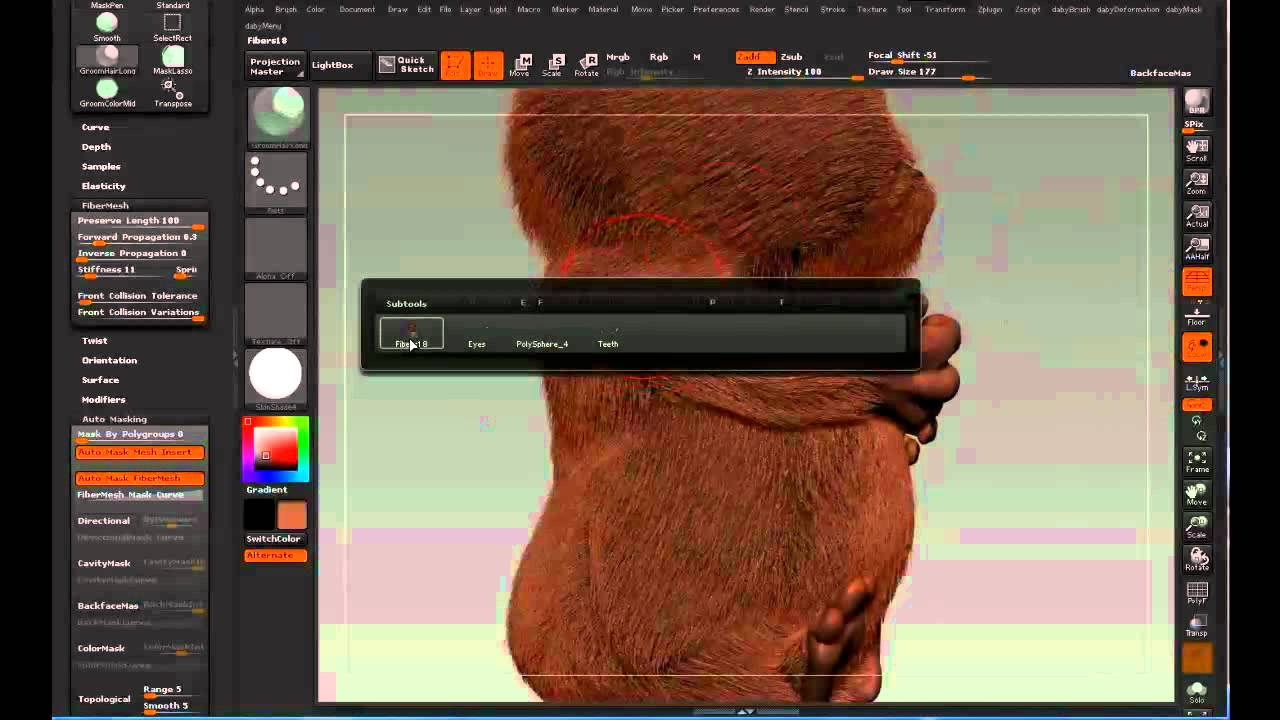Open the Alpha menu

pos(255,9)
